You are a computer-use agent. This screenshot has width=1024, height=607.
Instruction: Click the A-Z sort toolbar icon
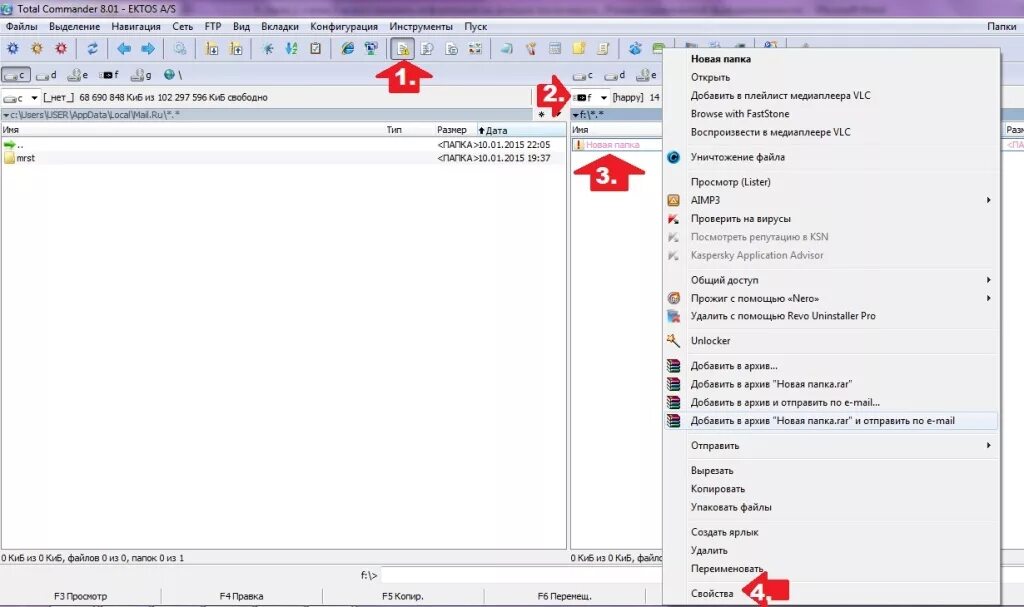tap(291, 48)
